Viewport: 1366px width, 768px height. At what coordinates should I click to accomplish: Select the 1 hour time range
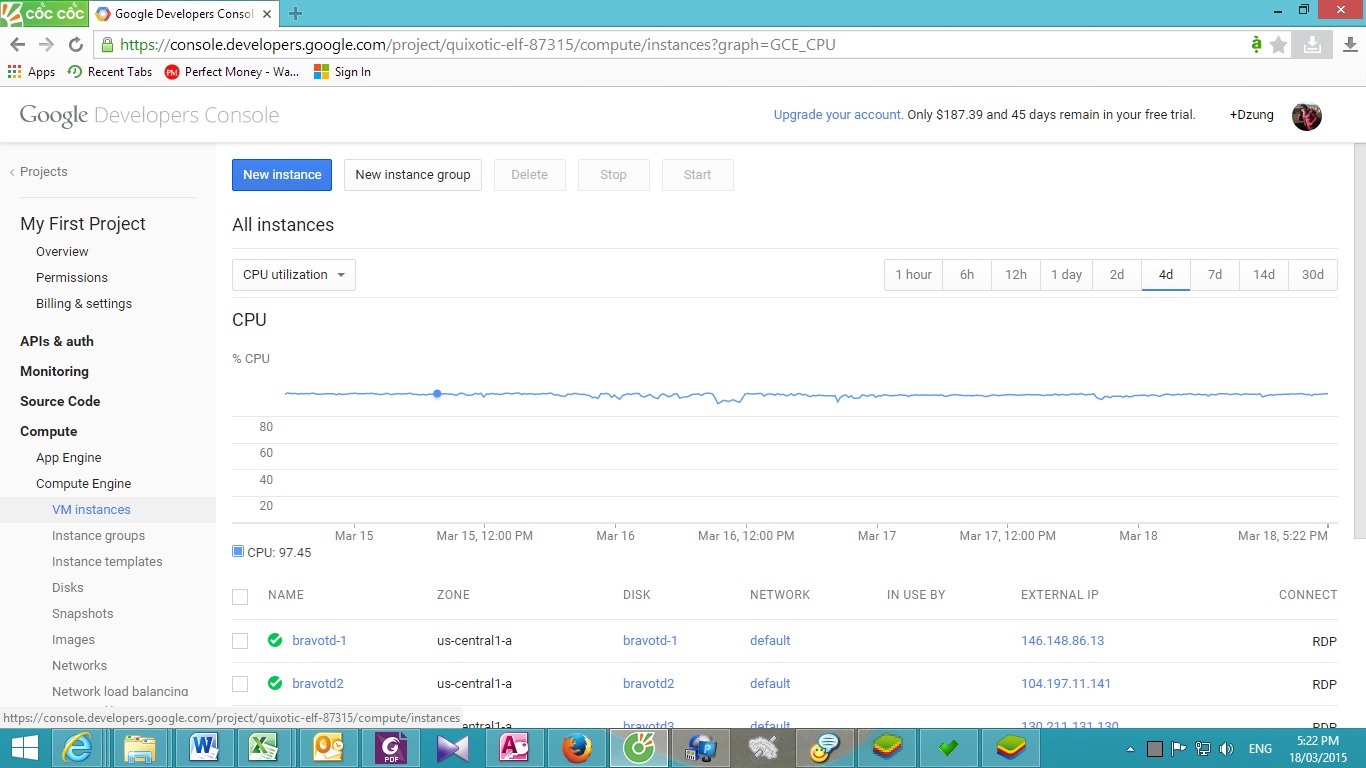pyautogui.click(x=913, y=275)
